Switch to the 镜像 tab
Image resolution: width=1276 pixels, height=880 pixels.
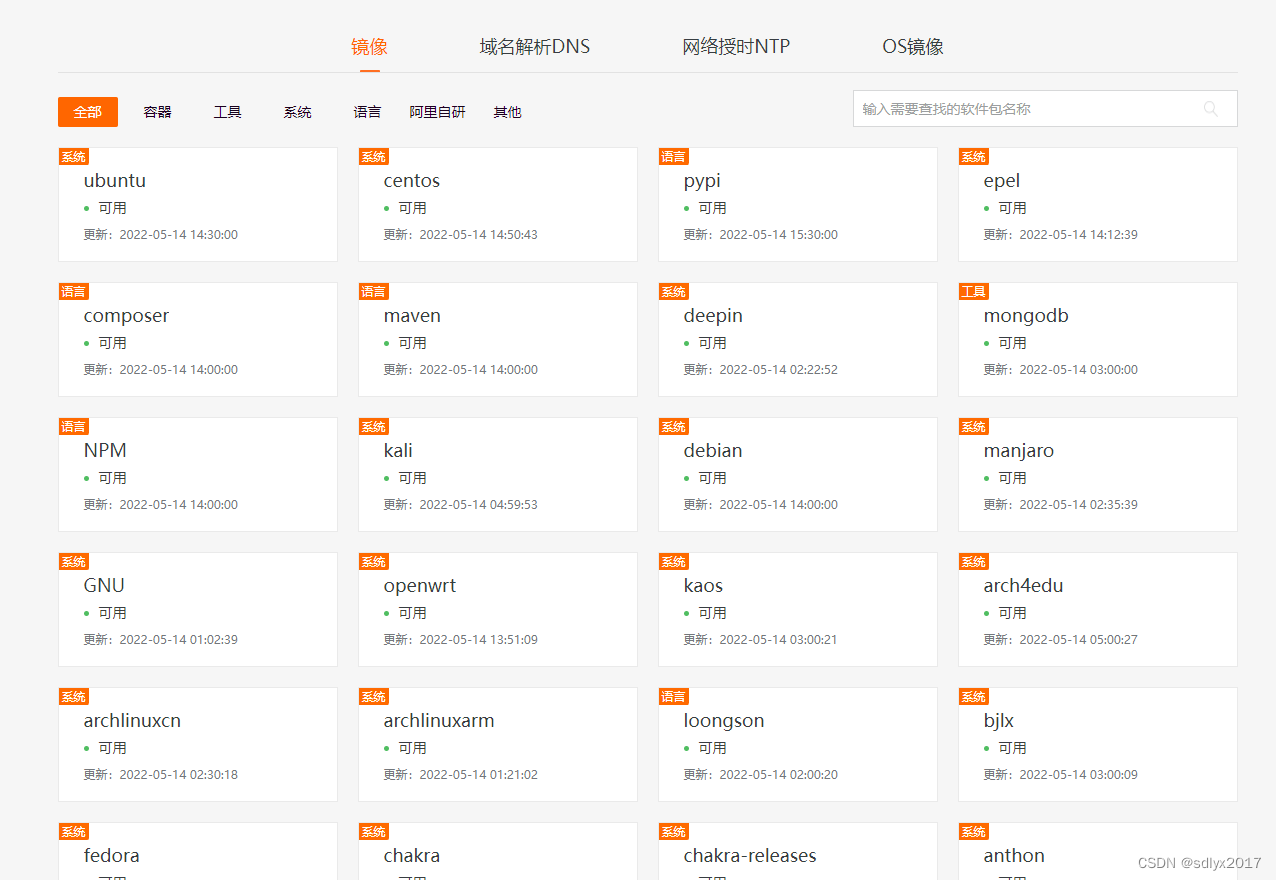pyautogui.click(x=369, y=47)
